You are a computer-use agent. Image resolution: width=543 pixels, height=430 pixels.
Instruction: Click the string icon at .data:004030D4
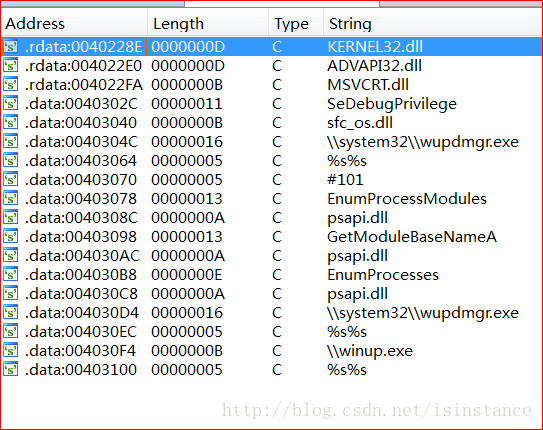pyautogui.click(x=10, y=313)
